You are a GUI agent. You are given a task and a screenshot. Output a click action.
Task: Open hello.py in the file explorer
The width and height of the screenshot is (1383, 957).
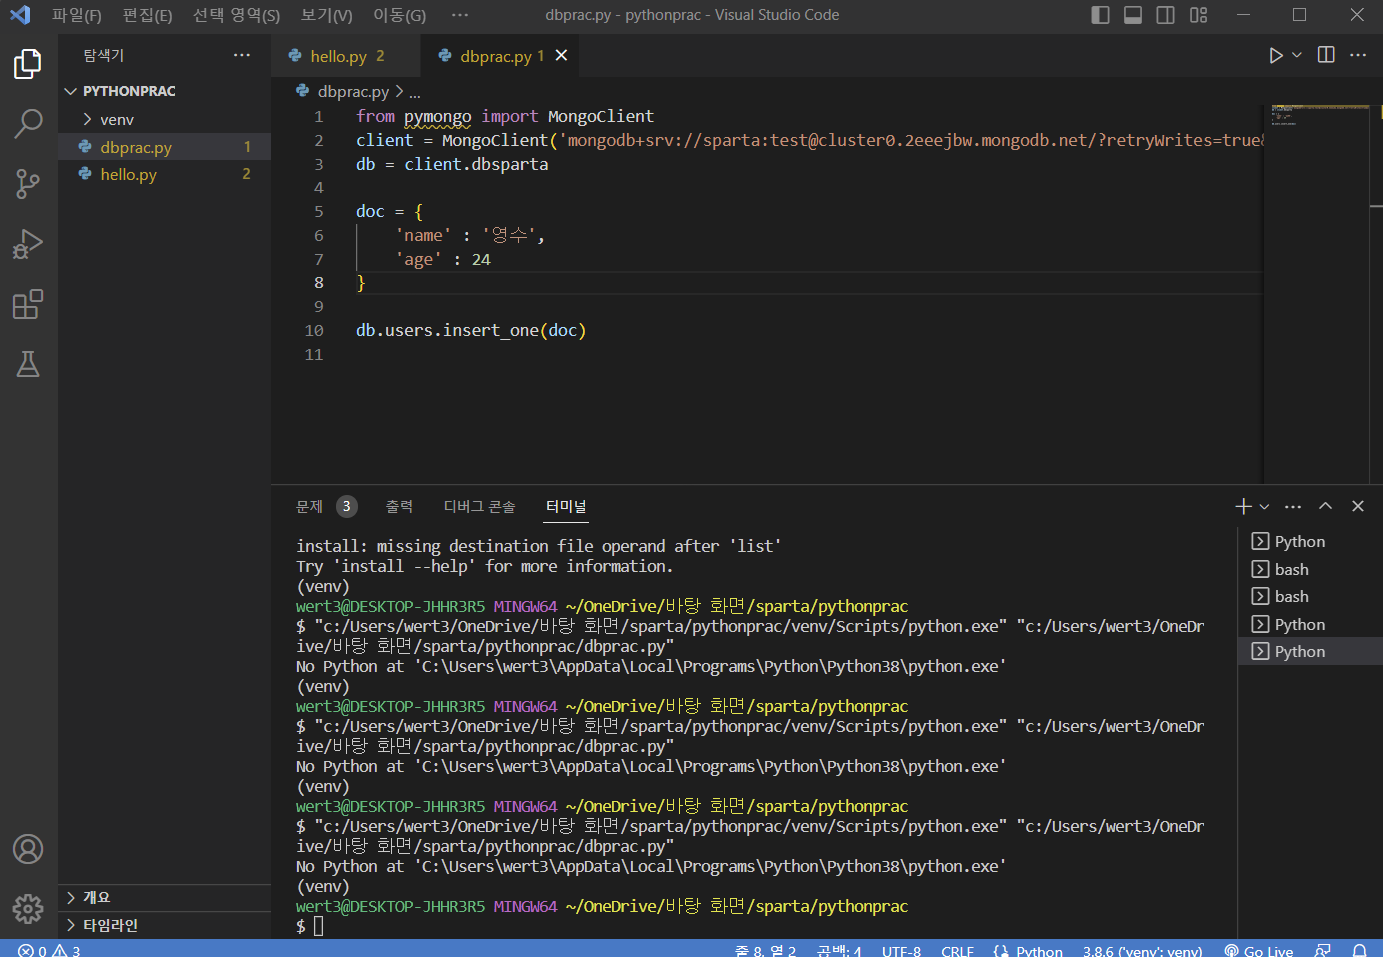pos(164,174)
